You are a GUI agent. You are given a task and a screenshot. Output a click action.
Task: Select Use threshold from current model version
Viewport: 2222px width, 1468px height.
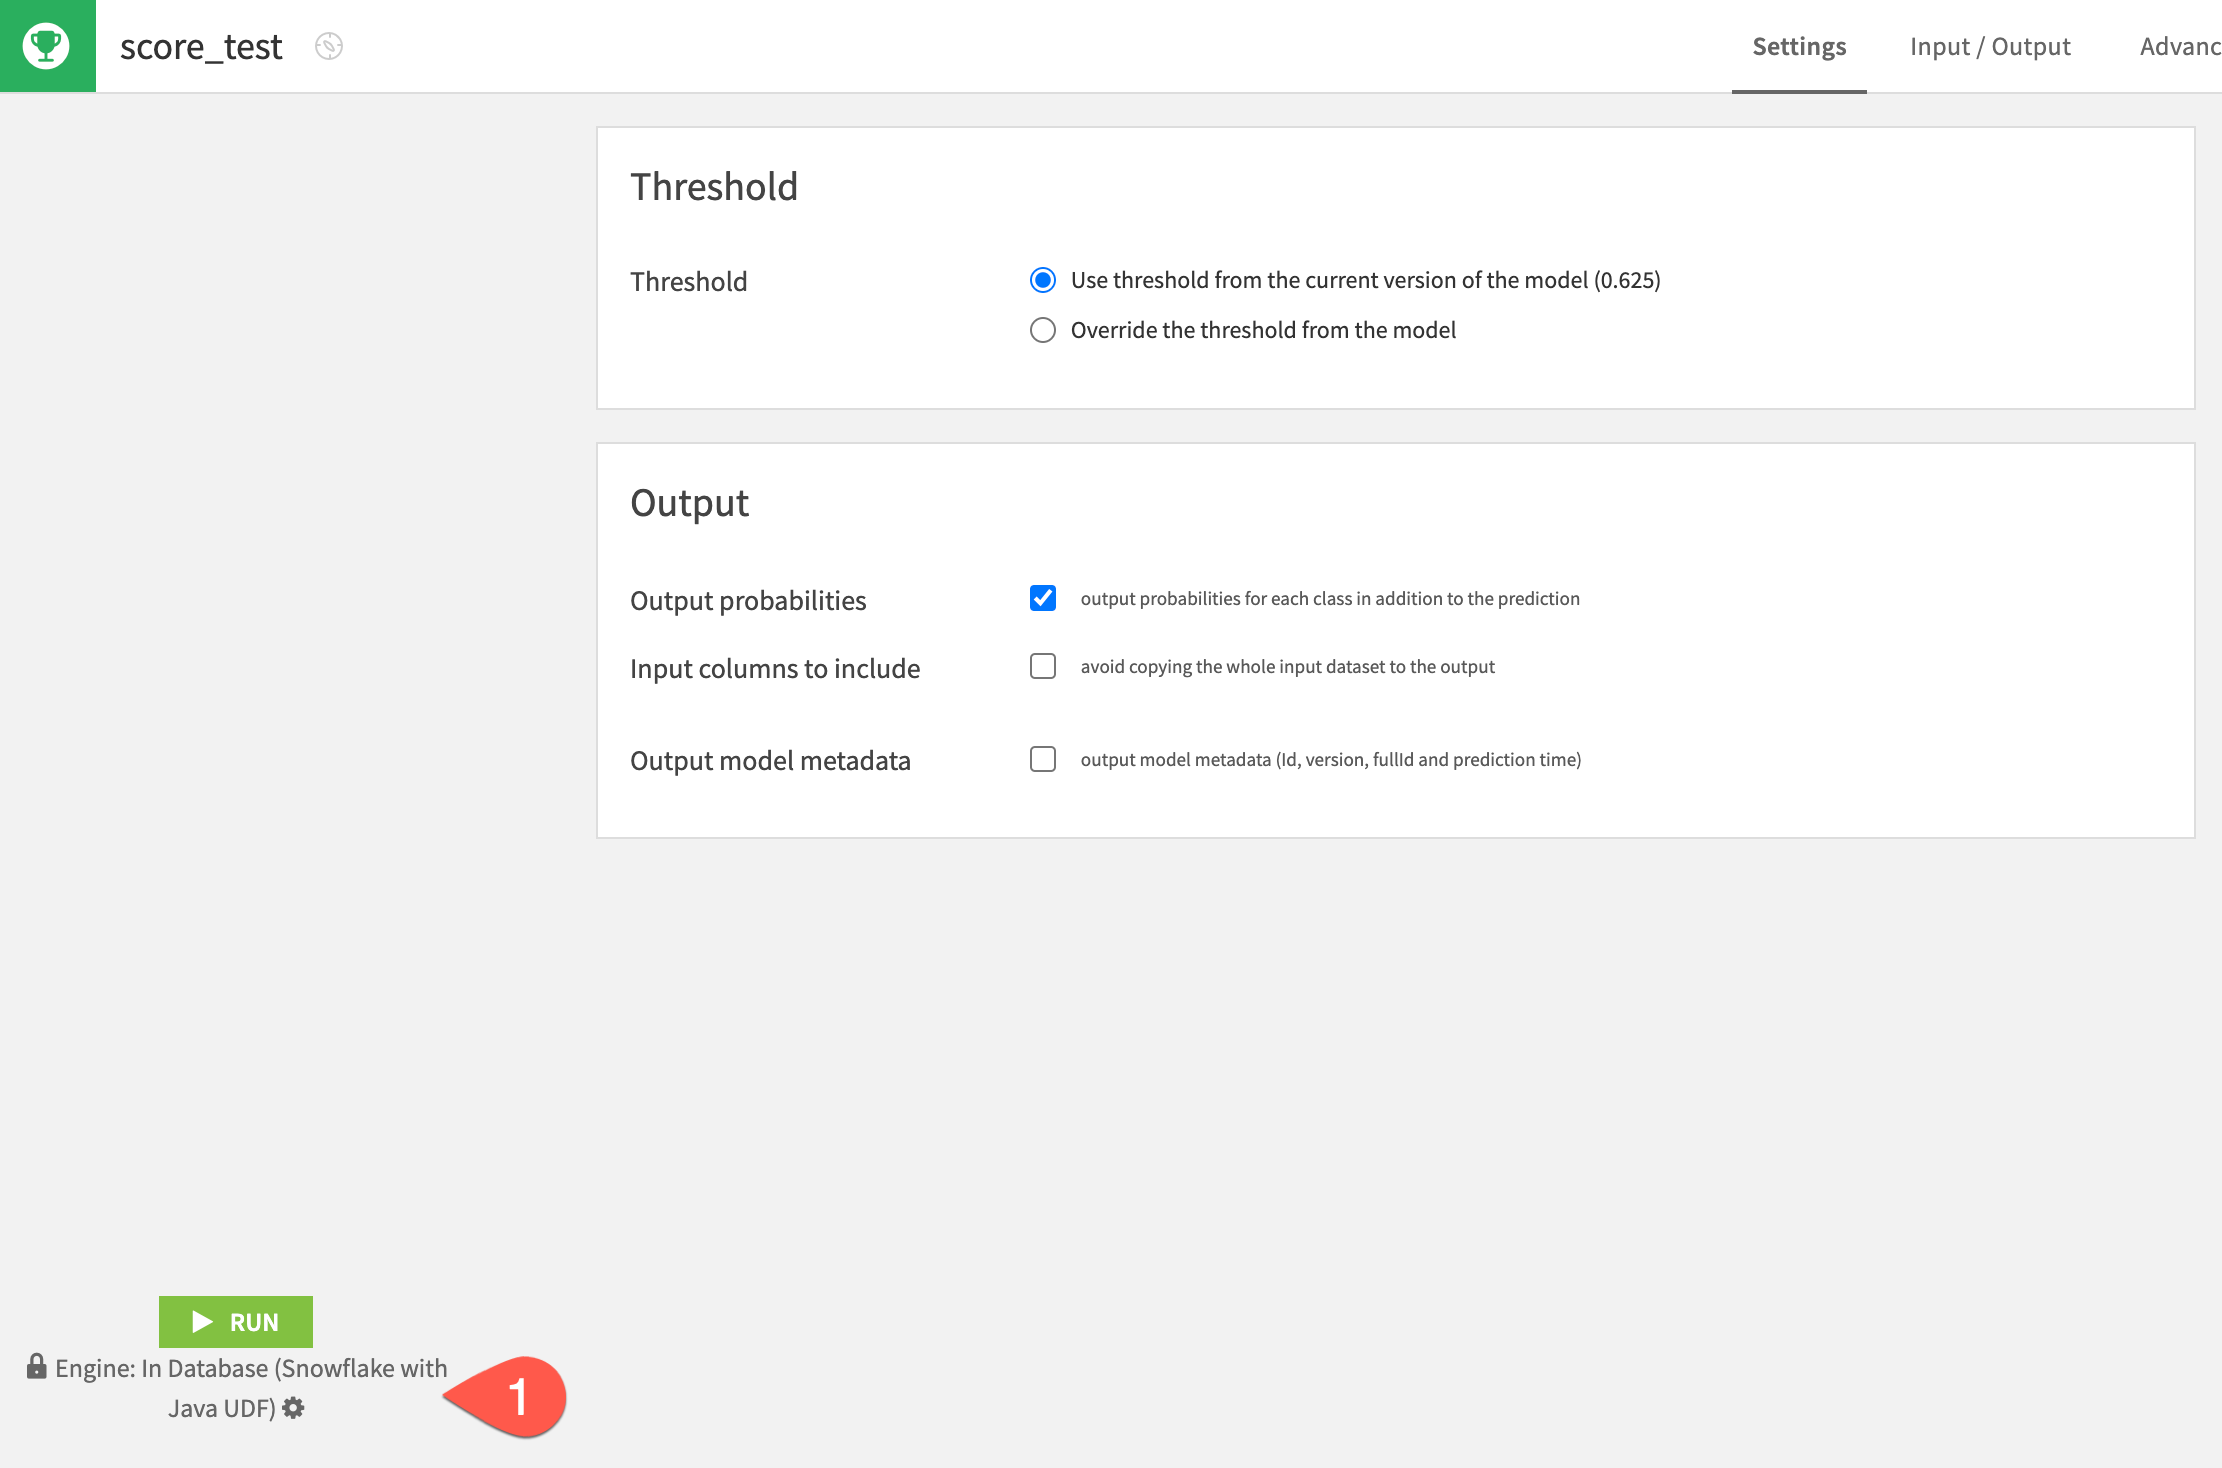pos(1043,280)
